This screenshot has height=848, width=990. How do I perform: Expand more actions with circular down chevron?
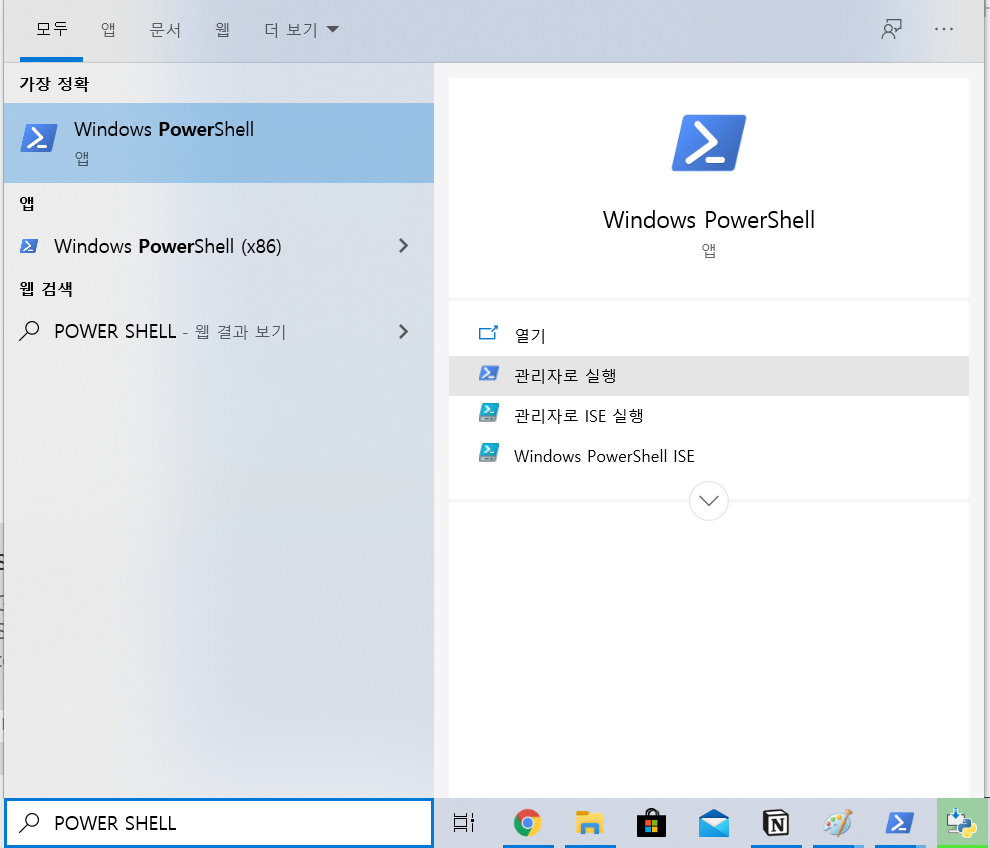pos(709,500)
